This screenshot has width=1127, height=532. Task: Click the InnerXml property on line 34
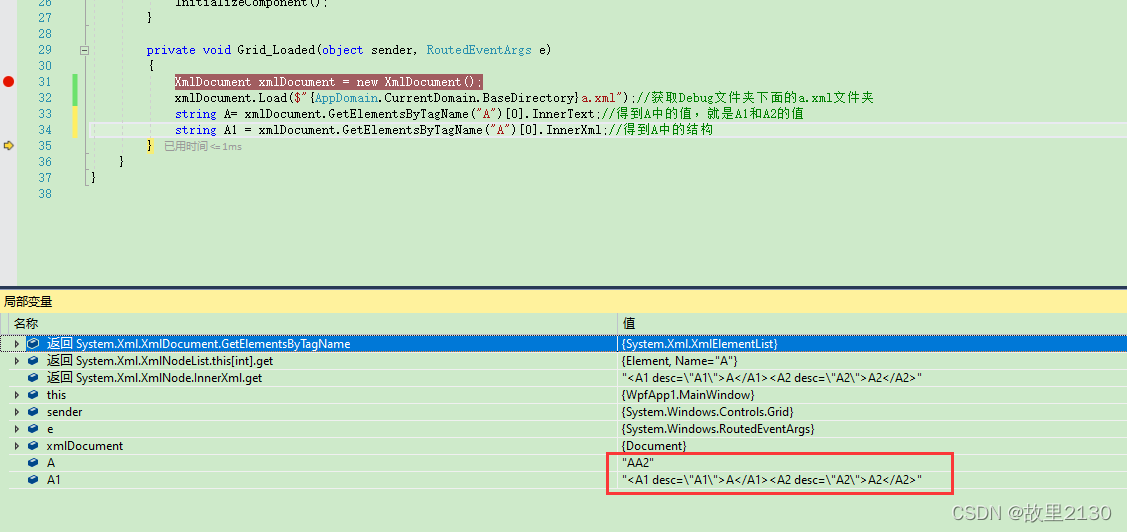573,130
